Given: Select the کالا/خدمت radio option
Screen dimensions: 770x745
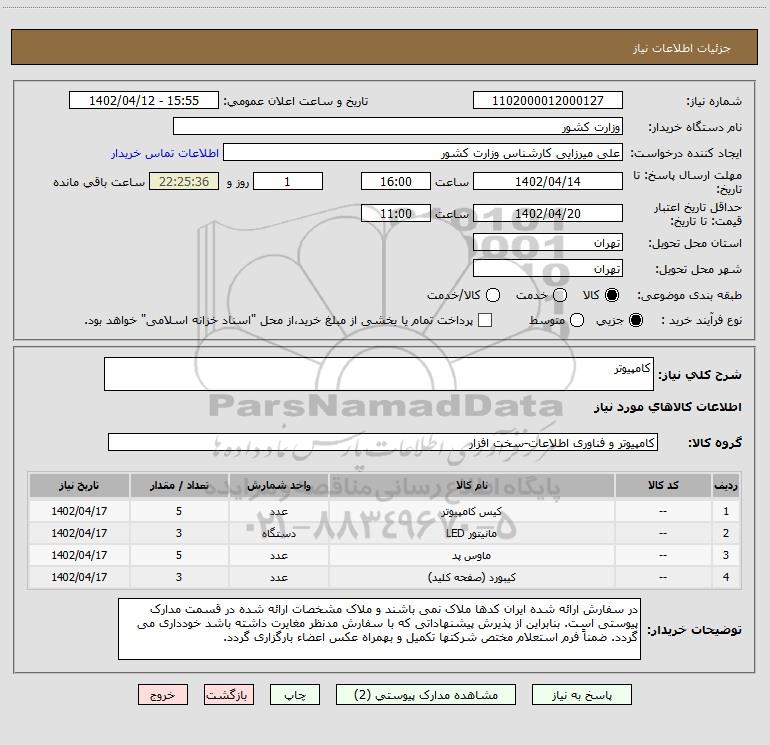Looking at the screenshot, I should 493,295.
